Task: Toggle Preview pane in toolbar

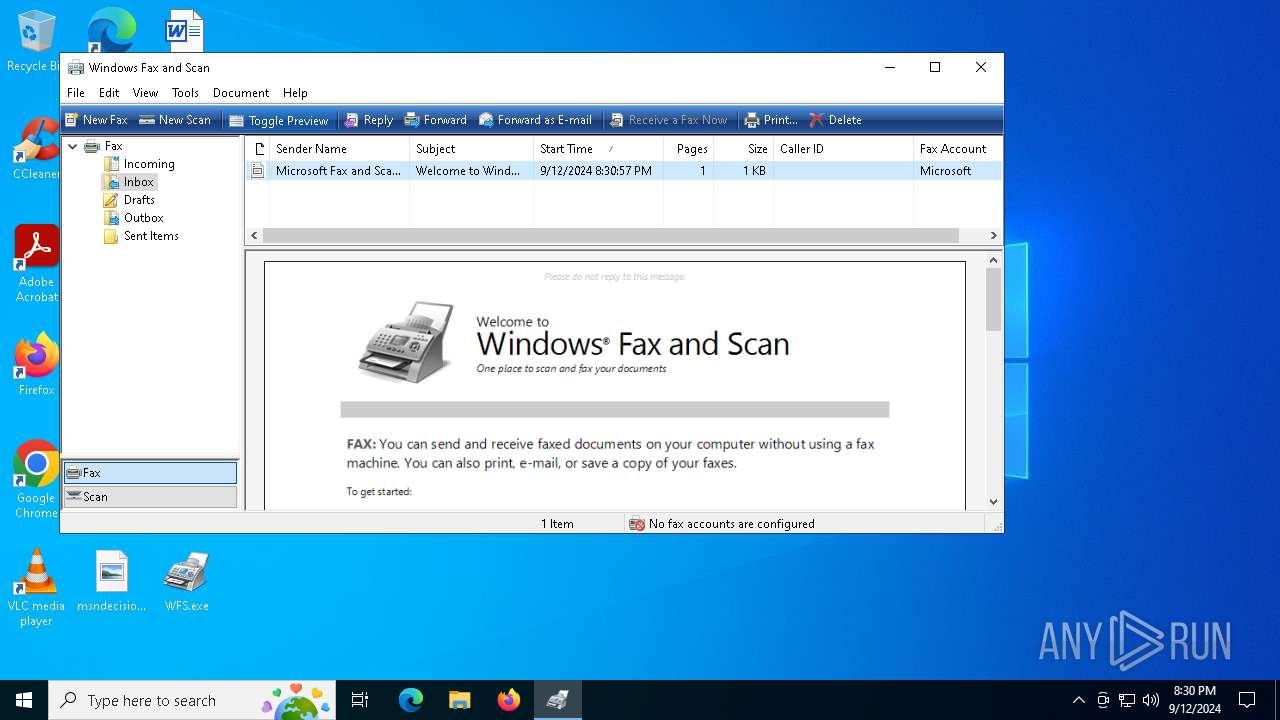Action: pyautogui.click(x=278, y=120)
